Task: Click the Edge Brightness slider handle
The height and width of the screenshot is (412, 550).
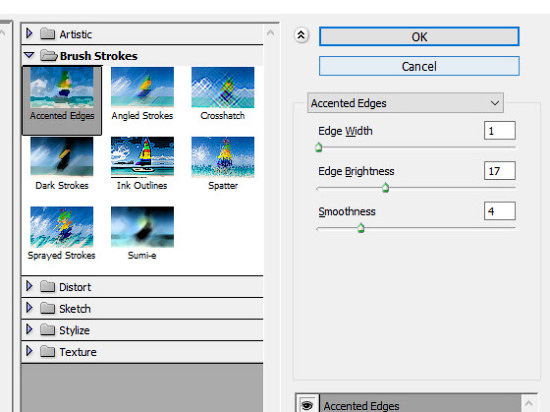Action: click(385, 188)
